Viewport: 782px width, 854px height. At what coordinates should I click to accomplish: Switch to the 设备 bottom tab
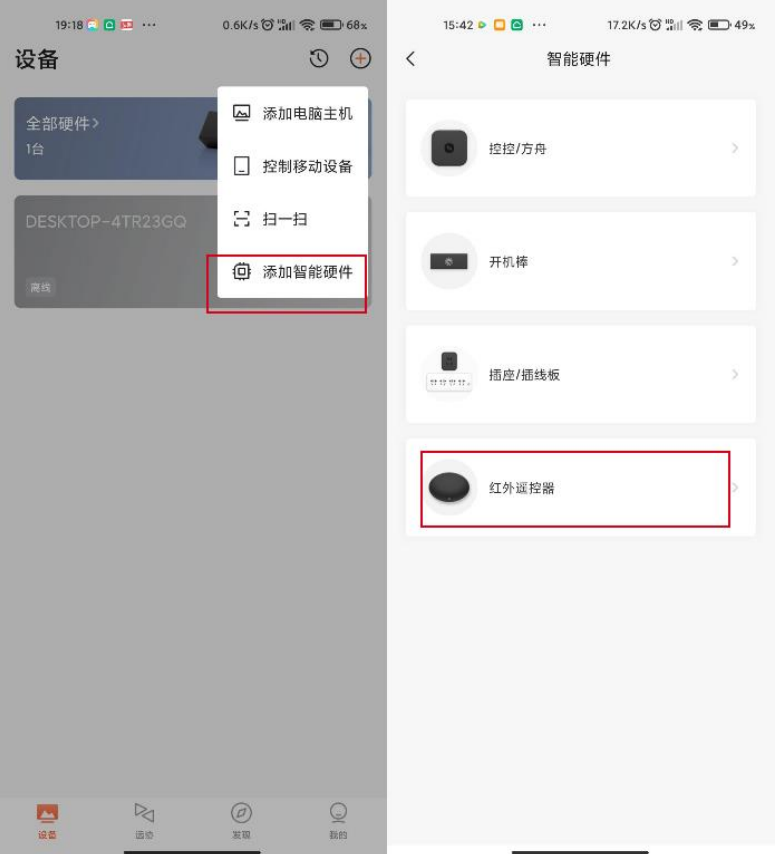pos(47,821)
